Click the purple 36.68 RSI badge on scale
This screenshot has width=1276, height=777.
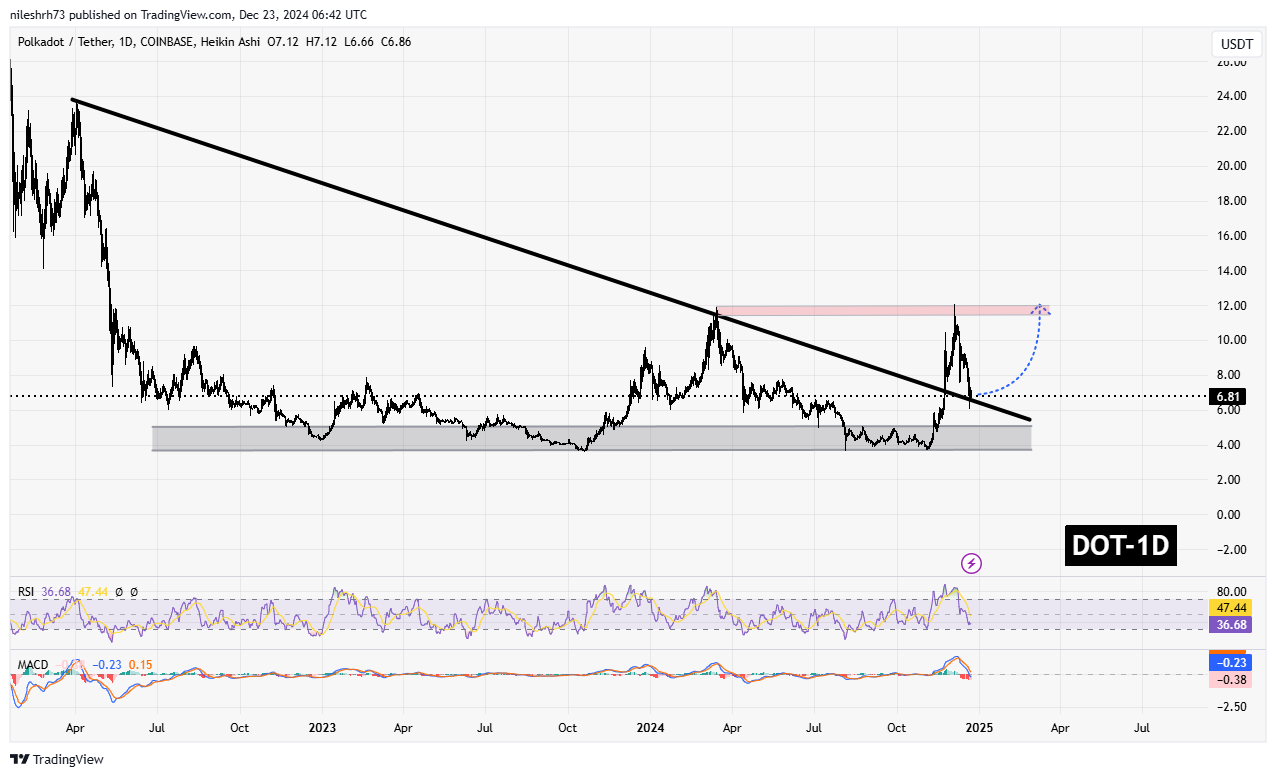coord(1229,623)
